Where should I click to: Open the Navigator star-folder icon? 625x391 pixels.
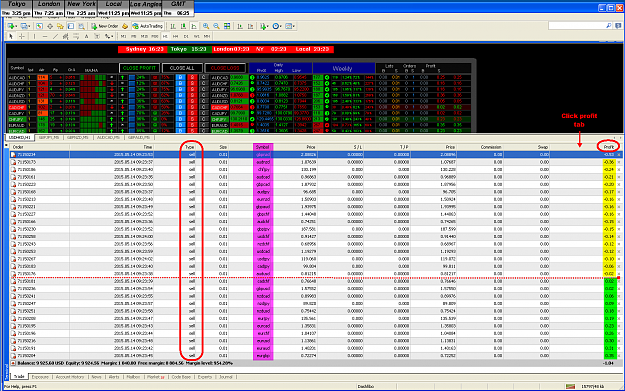click(60, 26)
